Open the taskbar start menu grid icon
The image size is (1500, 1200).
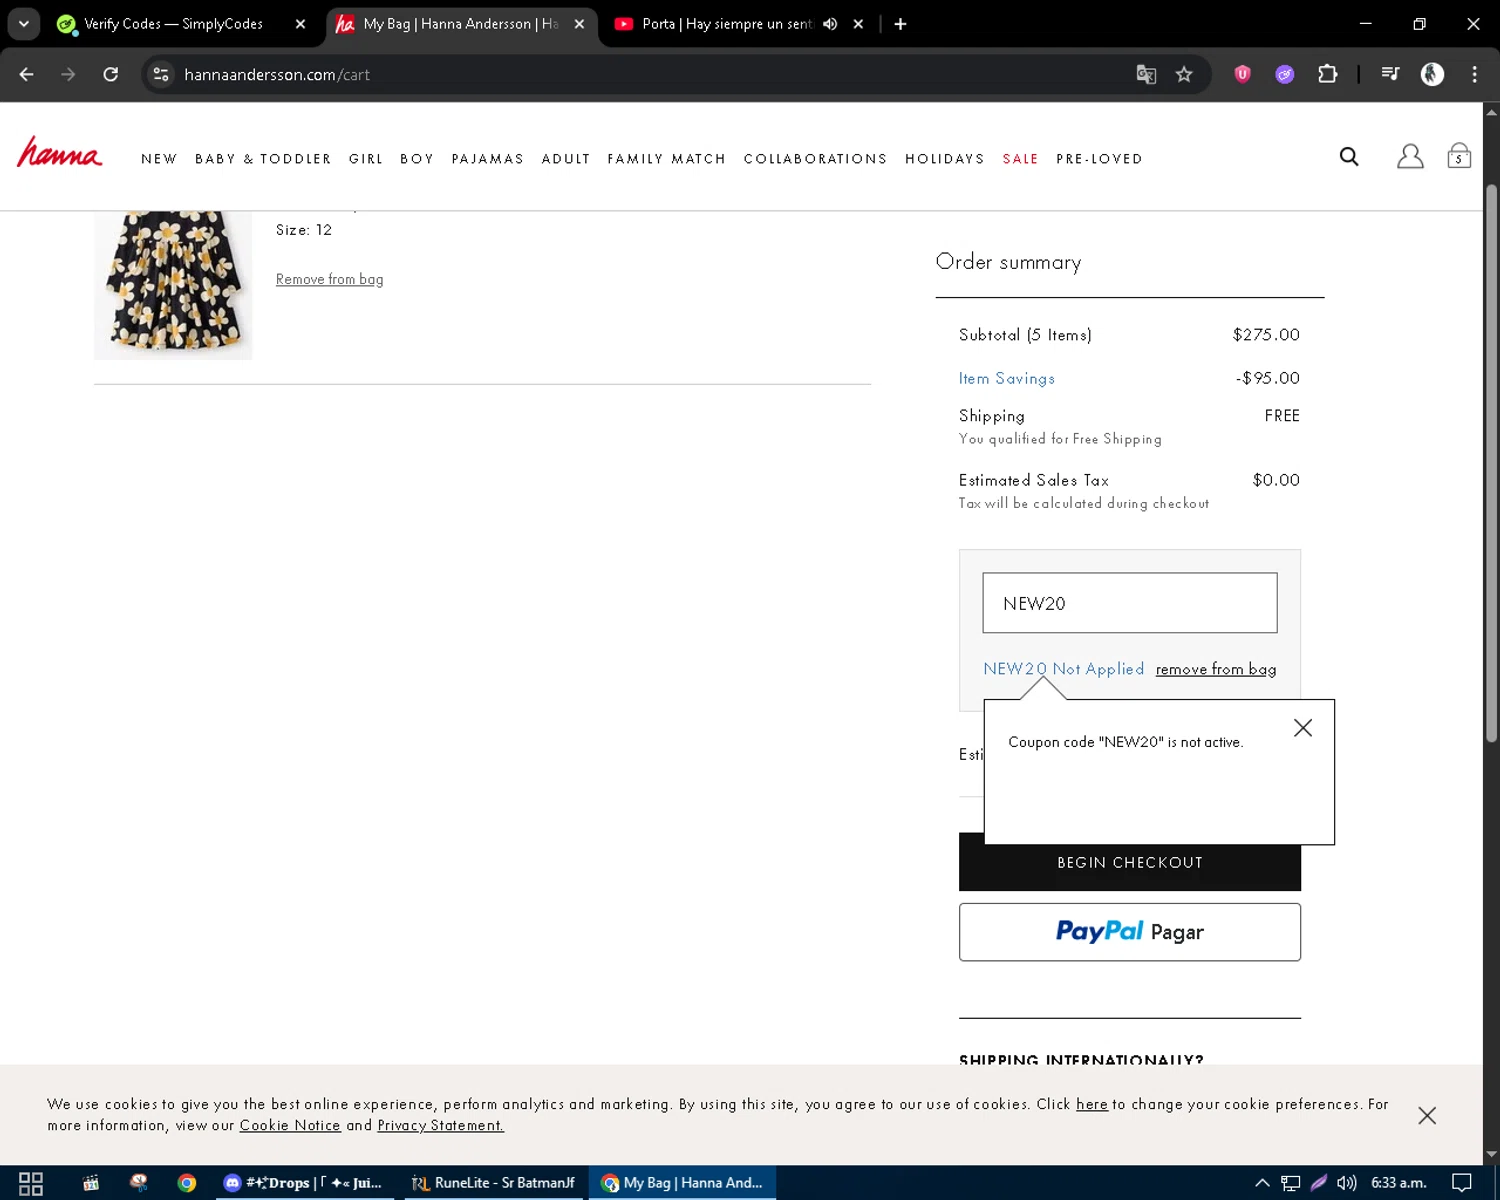pos(31,1183)
